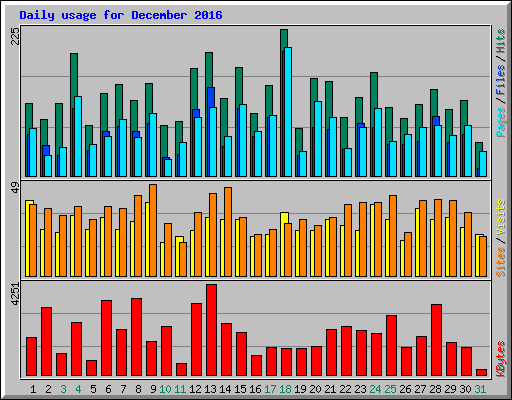Select day label 13 on the x-axis
The width and height of the screenshot is (512, 400).
coord(210,389)
